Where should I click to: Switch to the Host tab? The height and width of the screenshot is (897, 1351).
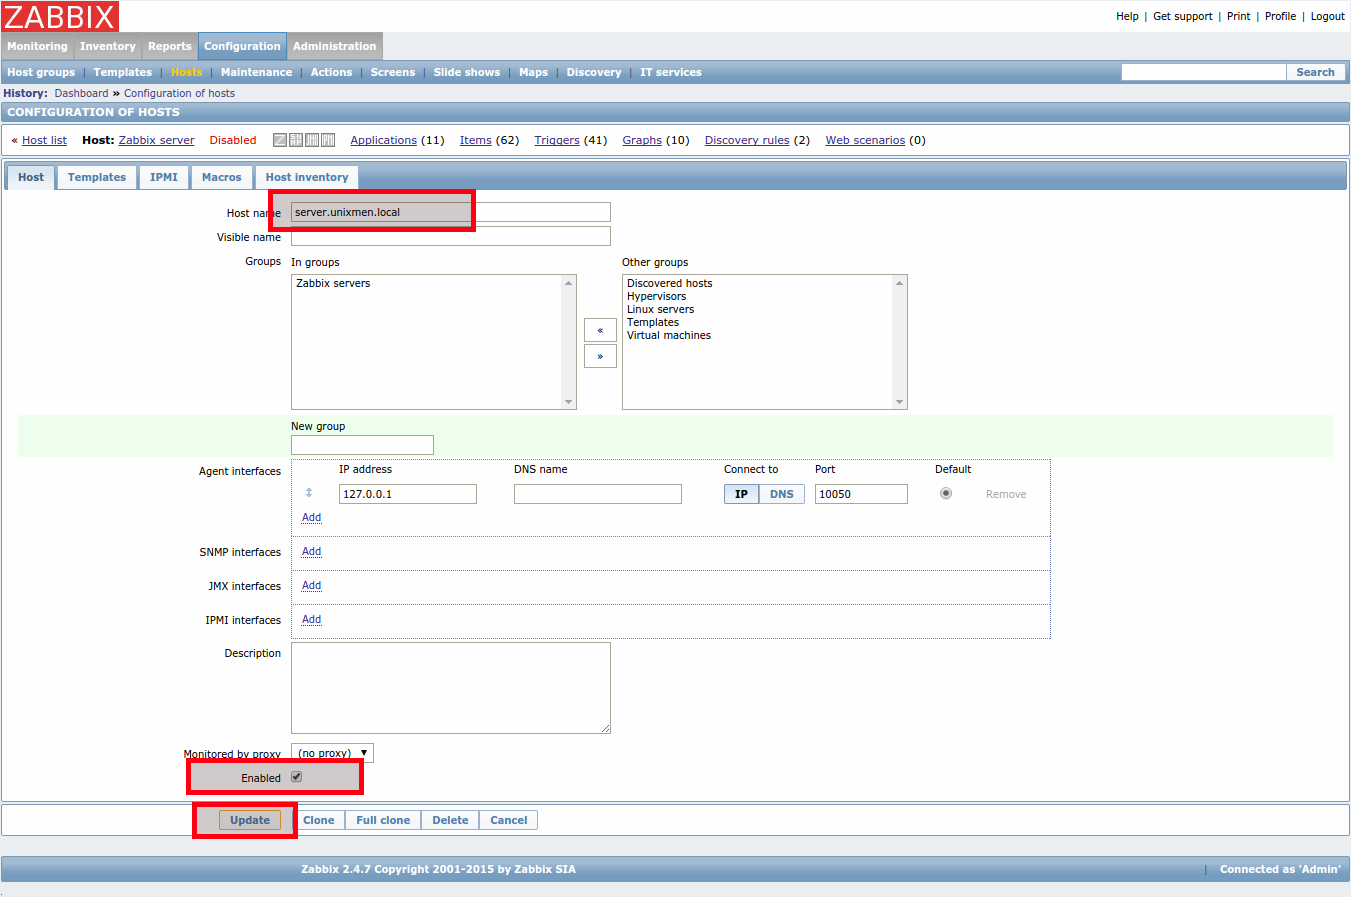[31, 177]
